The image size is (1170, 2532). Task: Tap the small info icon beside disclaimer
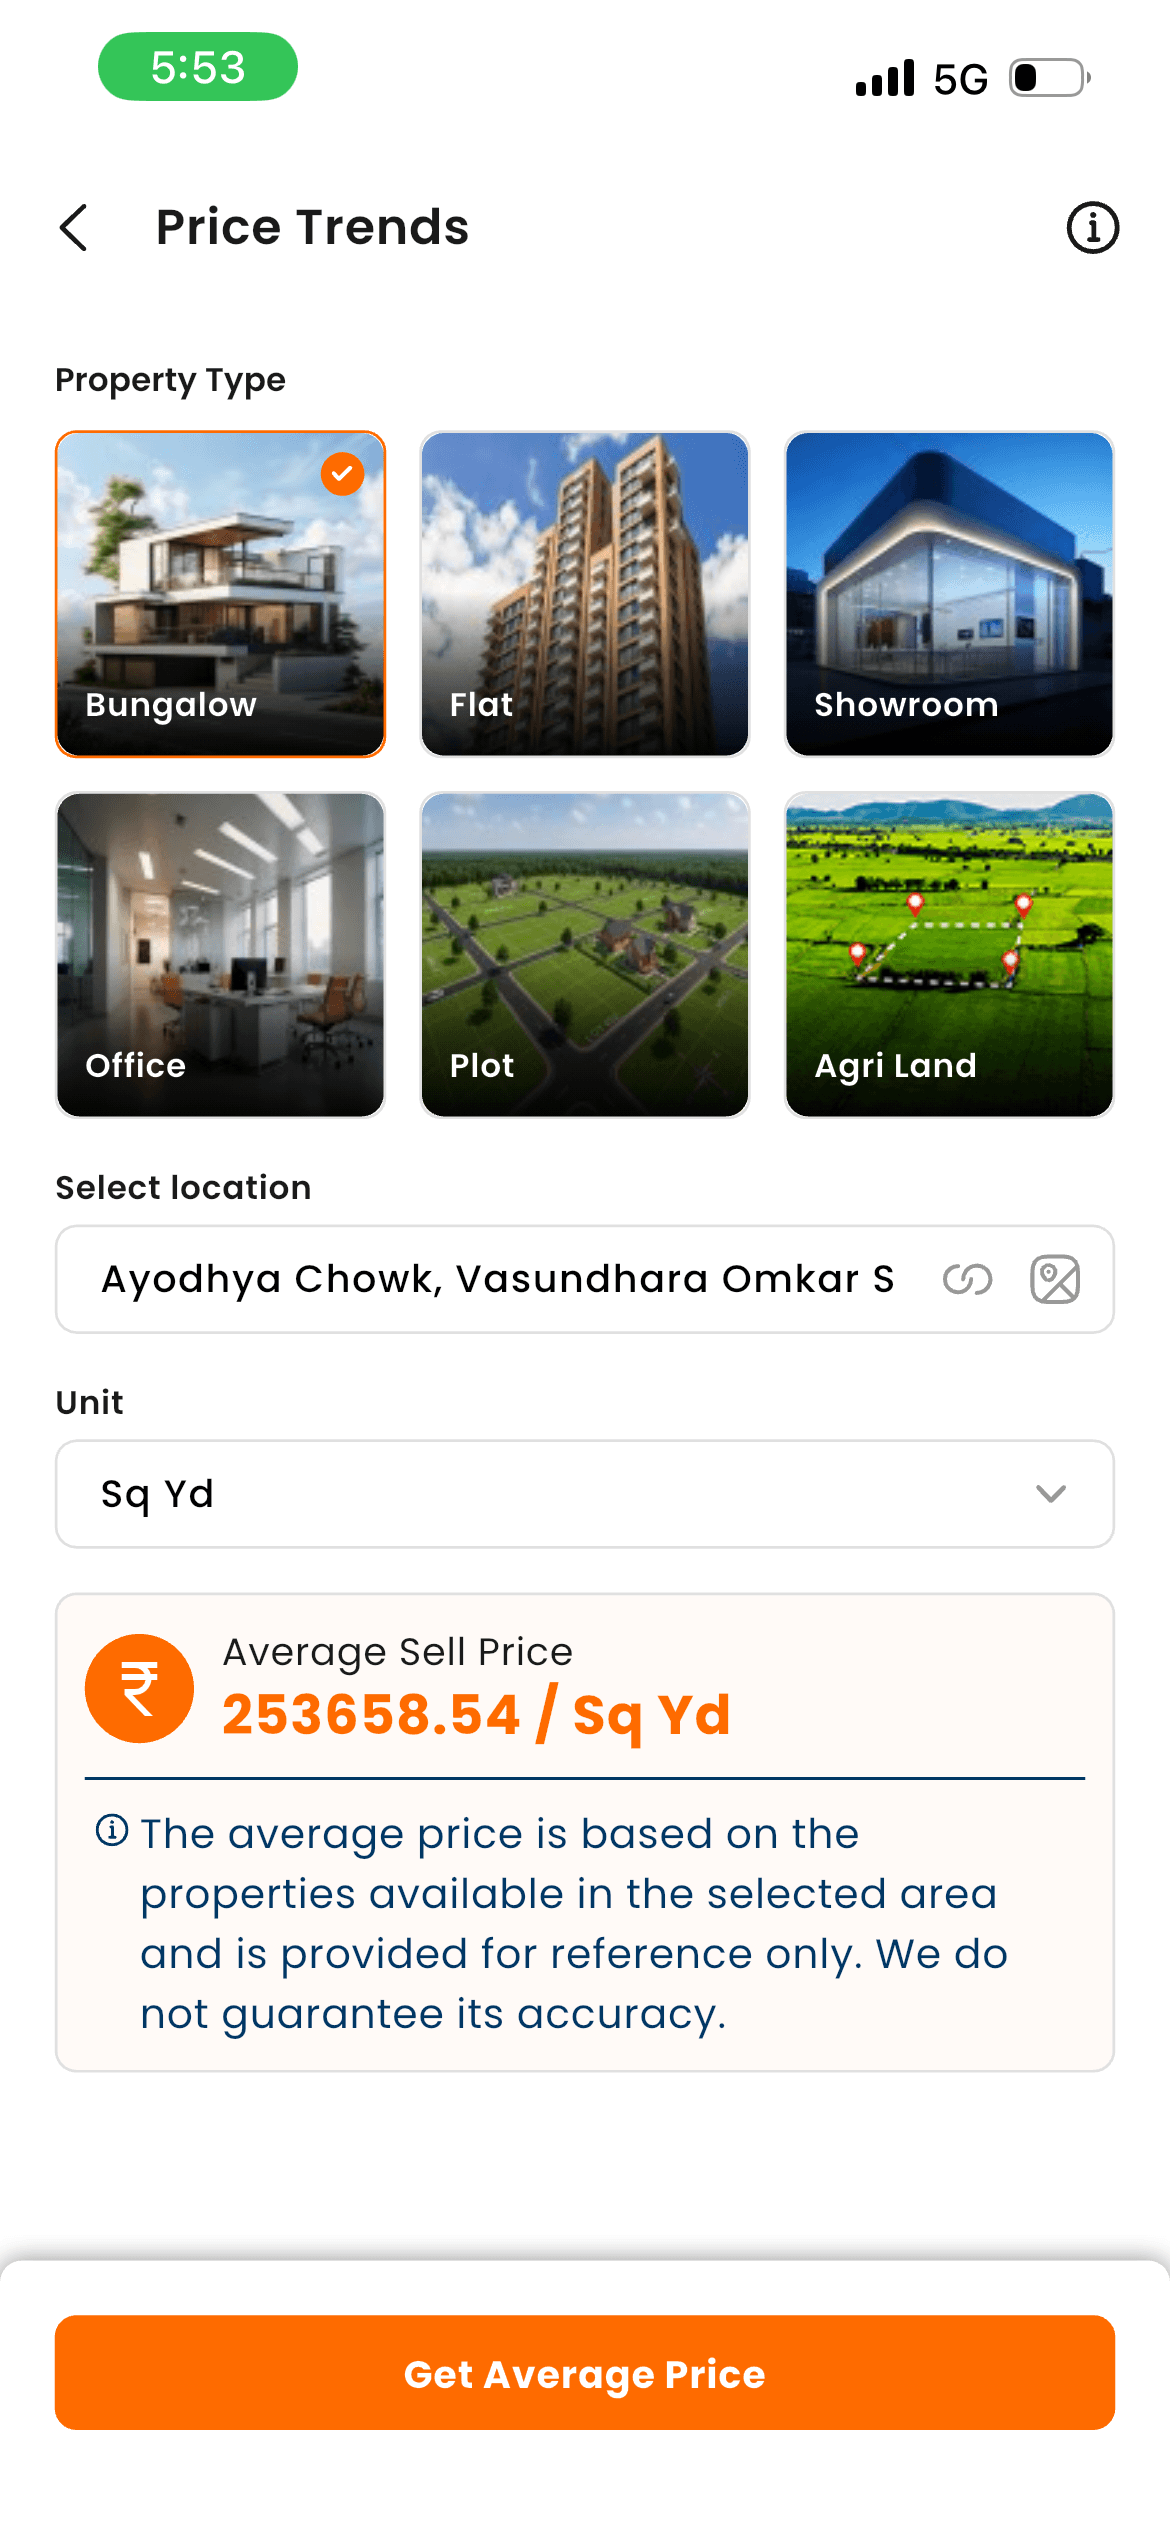(112, 1831)
